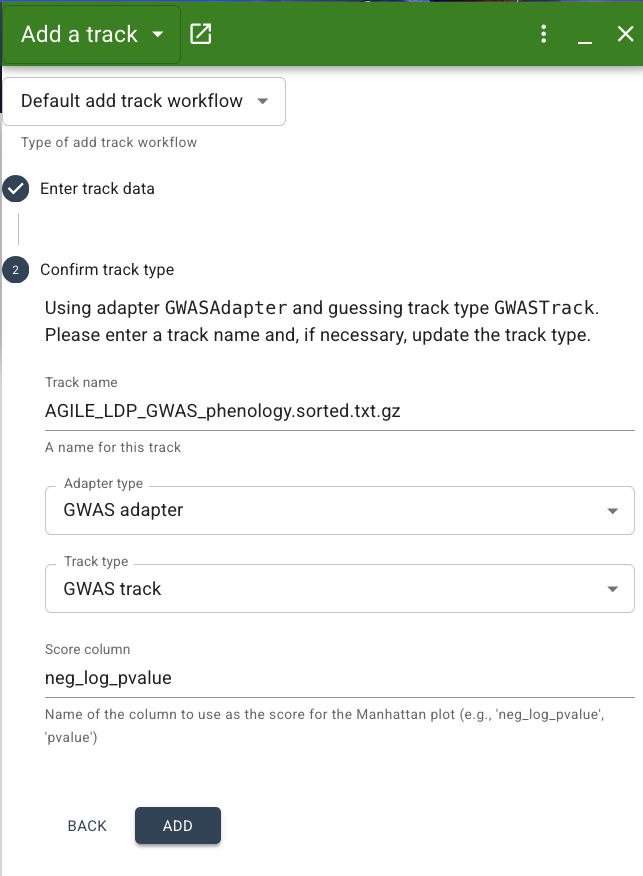
Task: Open the three-dot overflow menu
Action: pyautogui.click(x=543, y=33)
